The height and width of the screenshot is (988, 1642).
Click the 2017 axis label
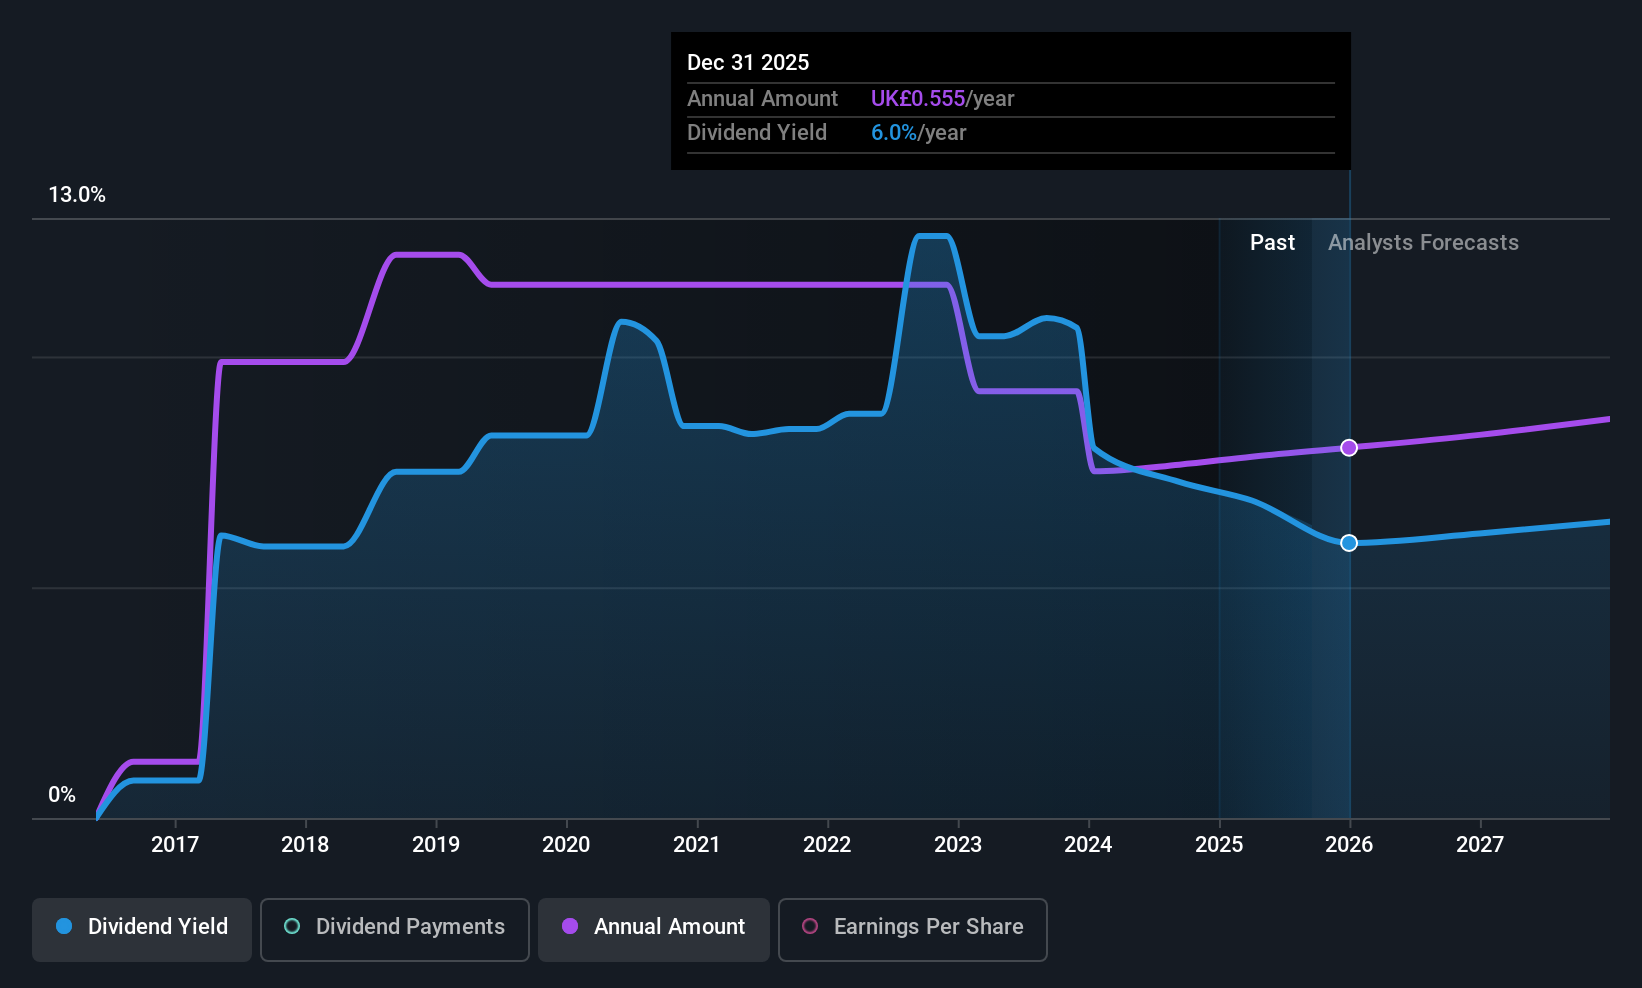[175, 845]
